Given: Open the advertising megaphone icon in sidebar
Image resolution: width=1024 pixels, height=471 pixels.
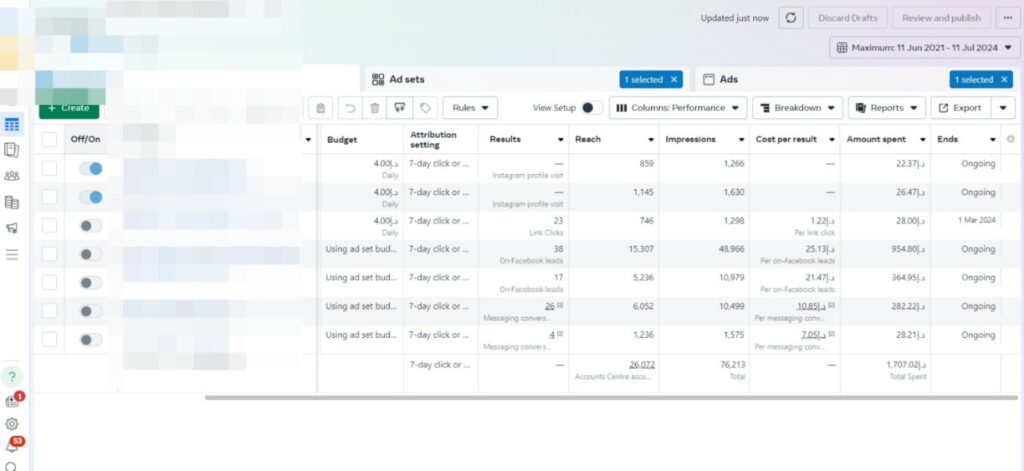Looking at the screenshot, I should click(x=12, y=228).
